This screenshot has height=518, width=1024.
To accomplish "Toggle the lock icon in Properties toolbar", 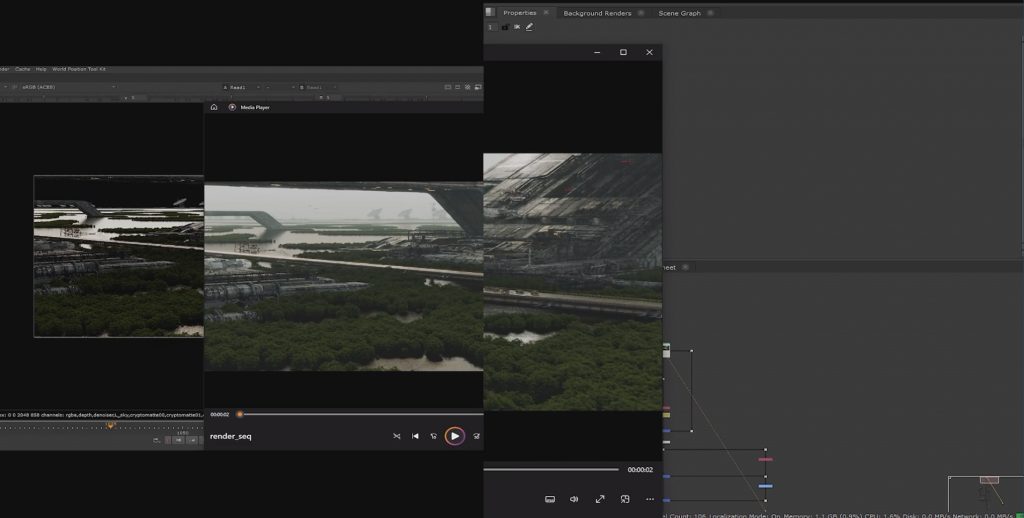I will tap(505, 27).
